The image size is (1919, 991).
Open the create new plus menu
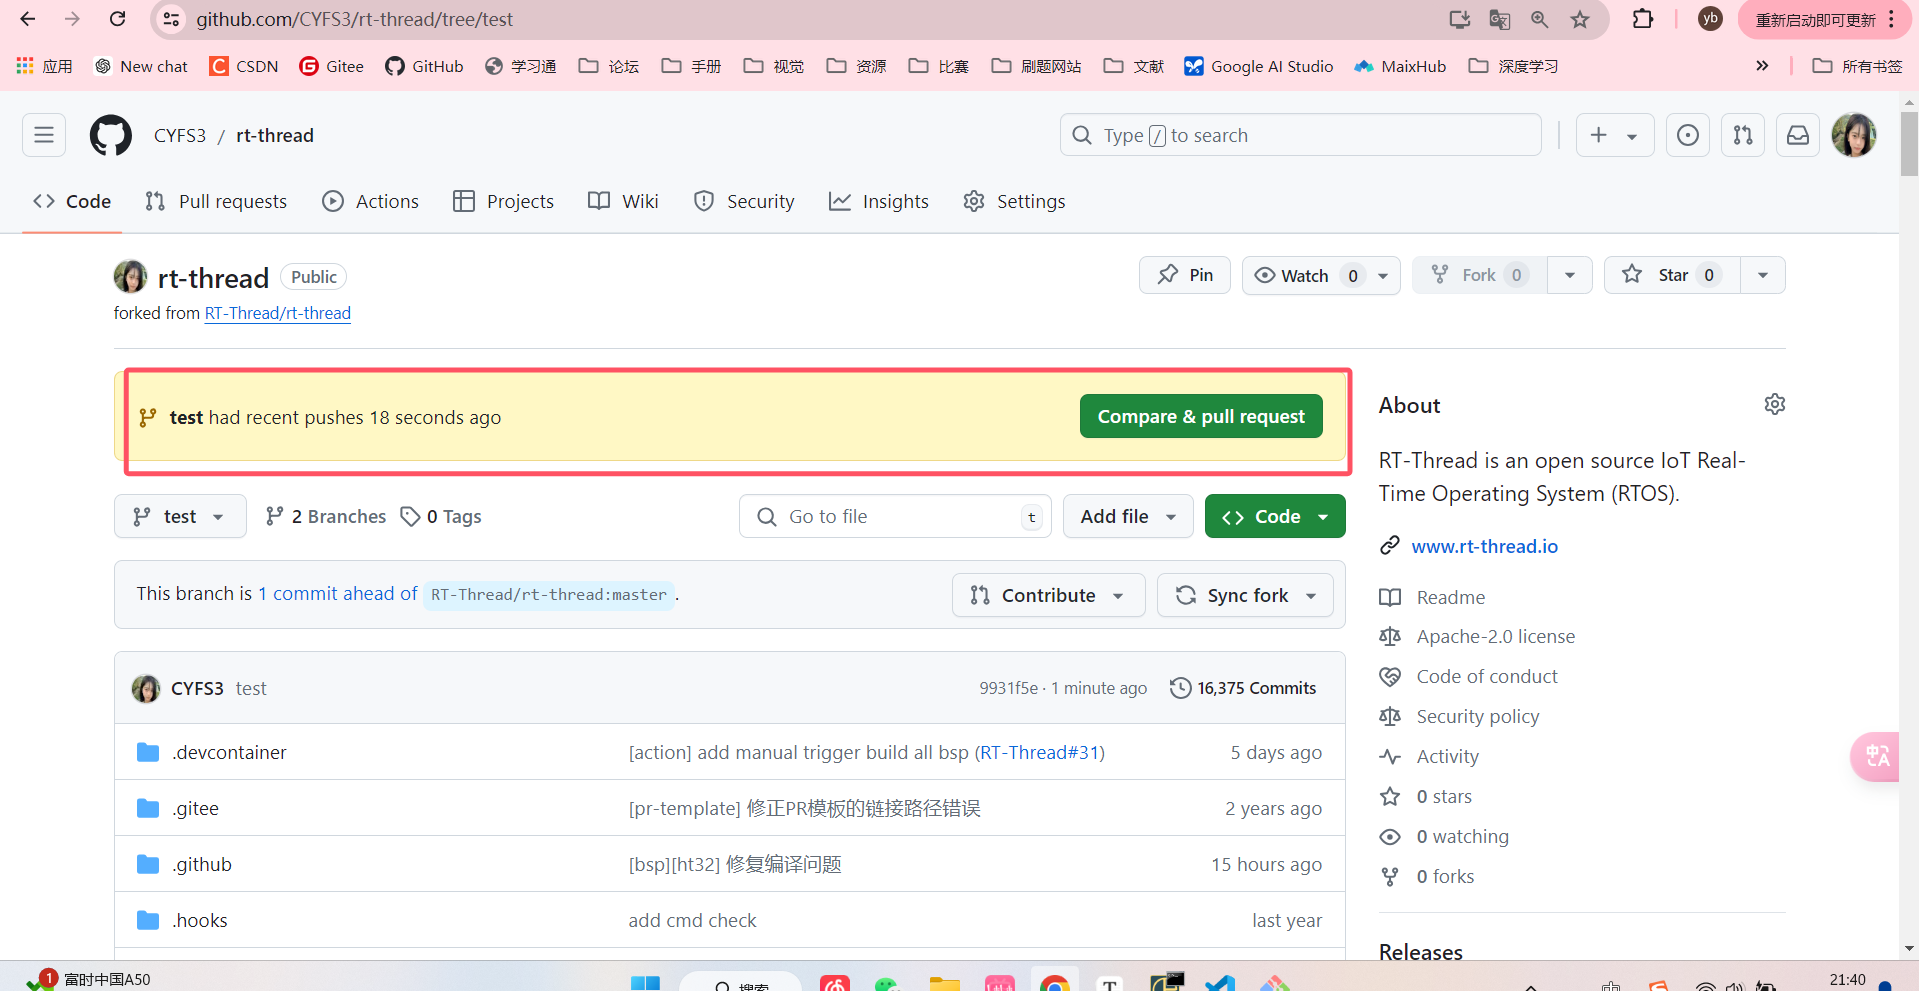pyautogui.click(x=1614, y=135)
